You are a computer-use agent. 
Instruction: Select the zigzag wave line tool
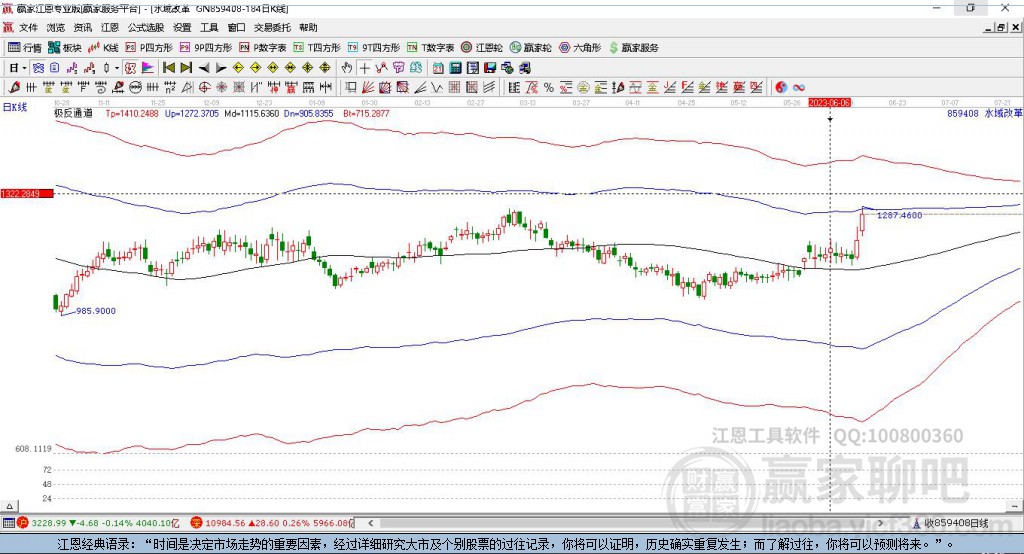(x=437, y=88)
